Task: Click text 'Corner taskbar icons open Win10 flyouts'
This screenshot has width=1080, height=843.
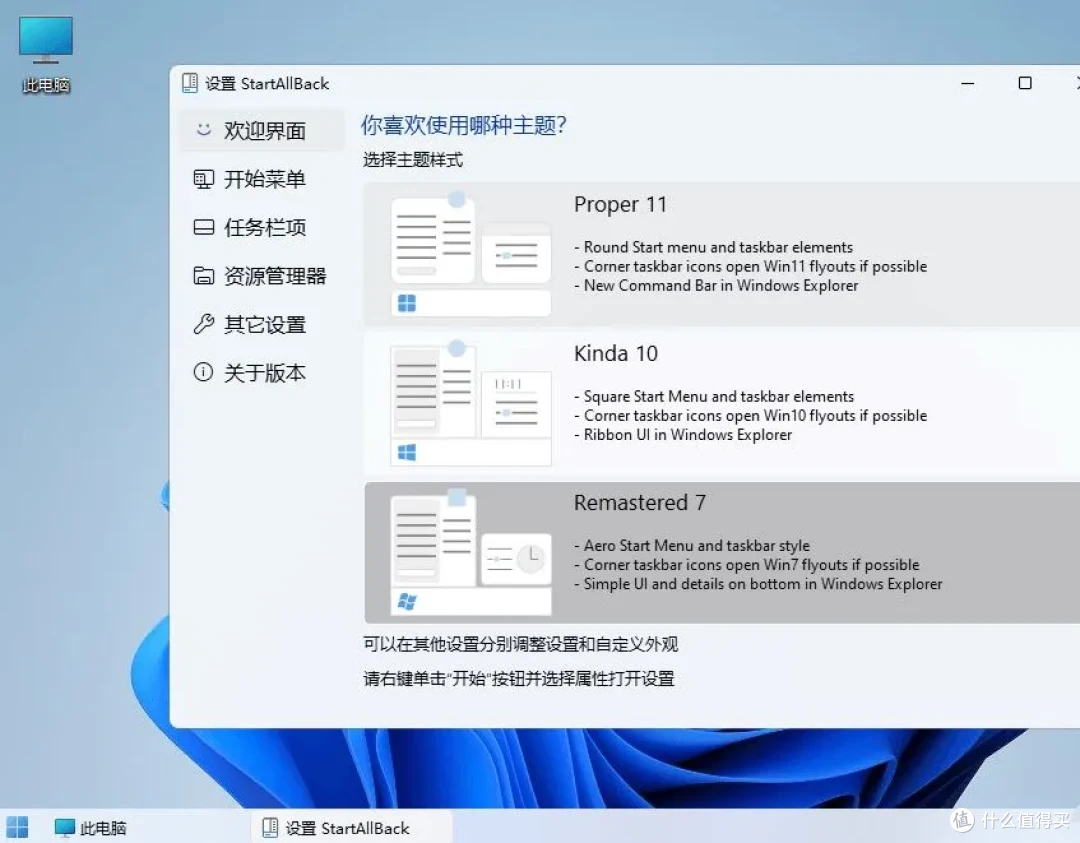Action: [709, 416]
